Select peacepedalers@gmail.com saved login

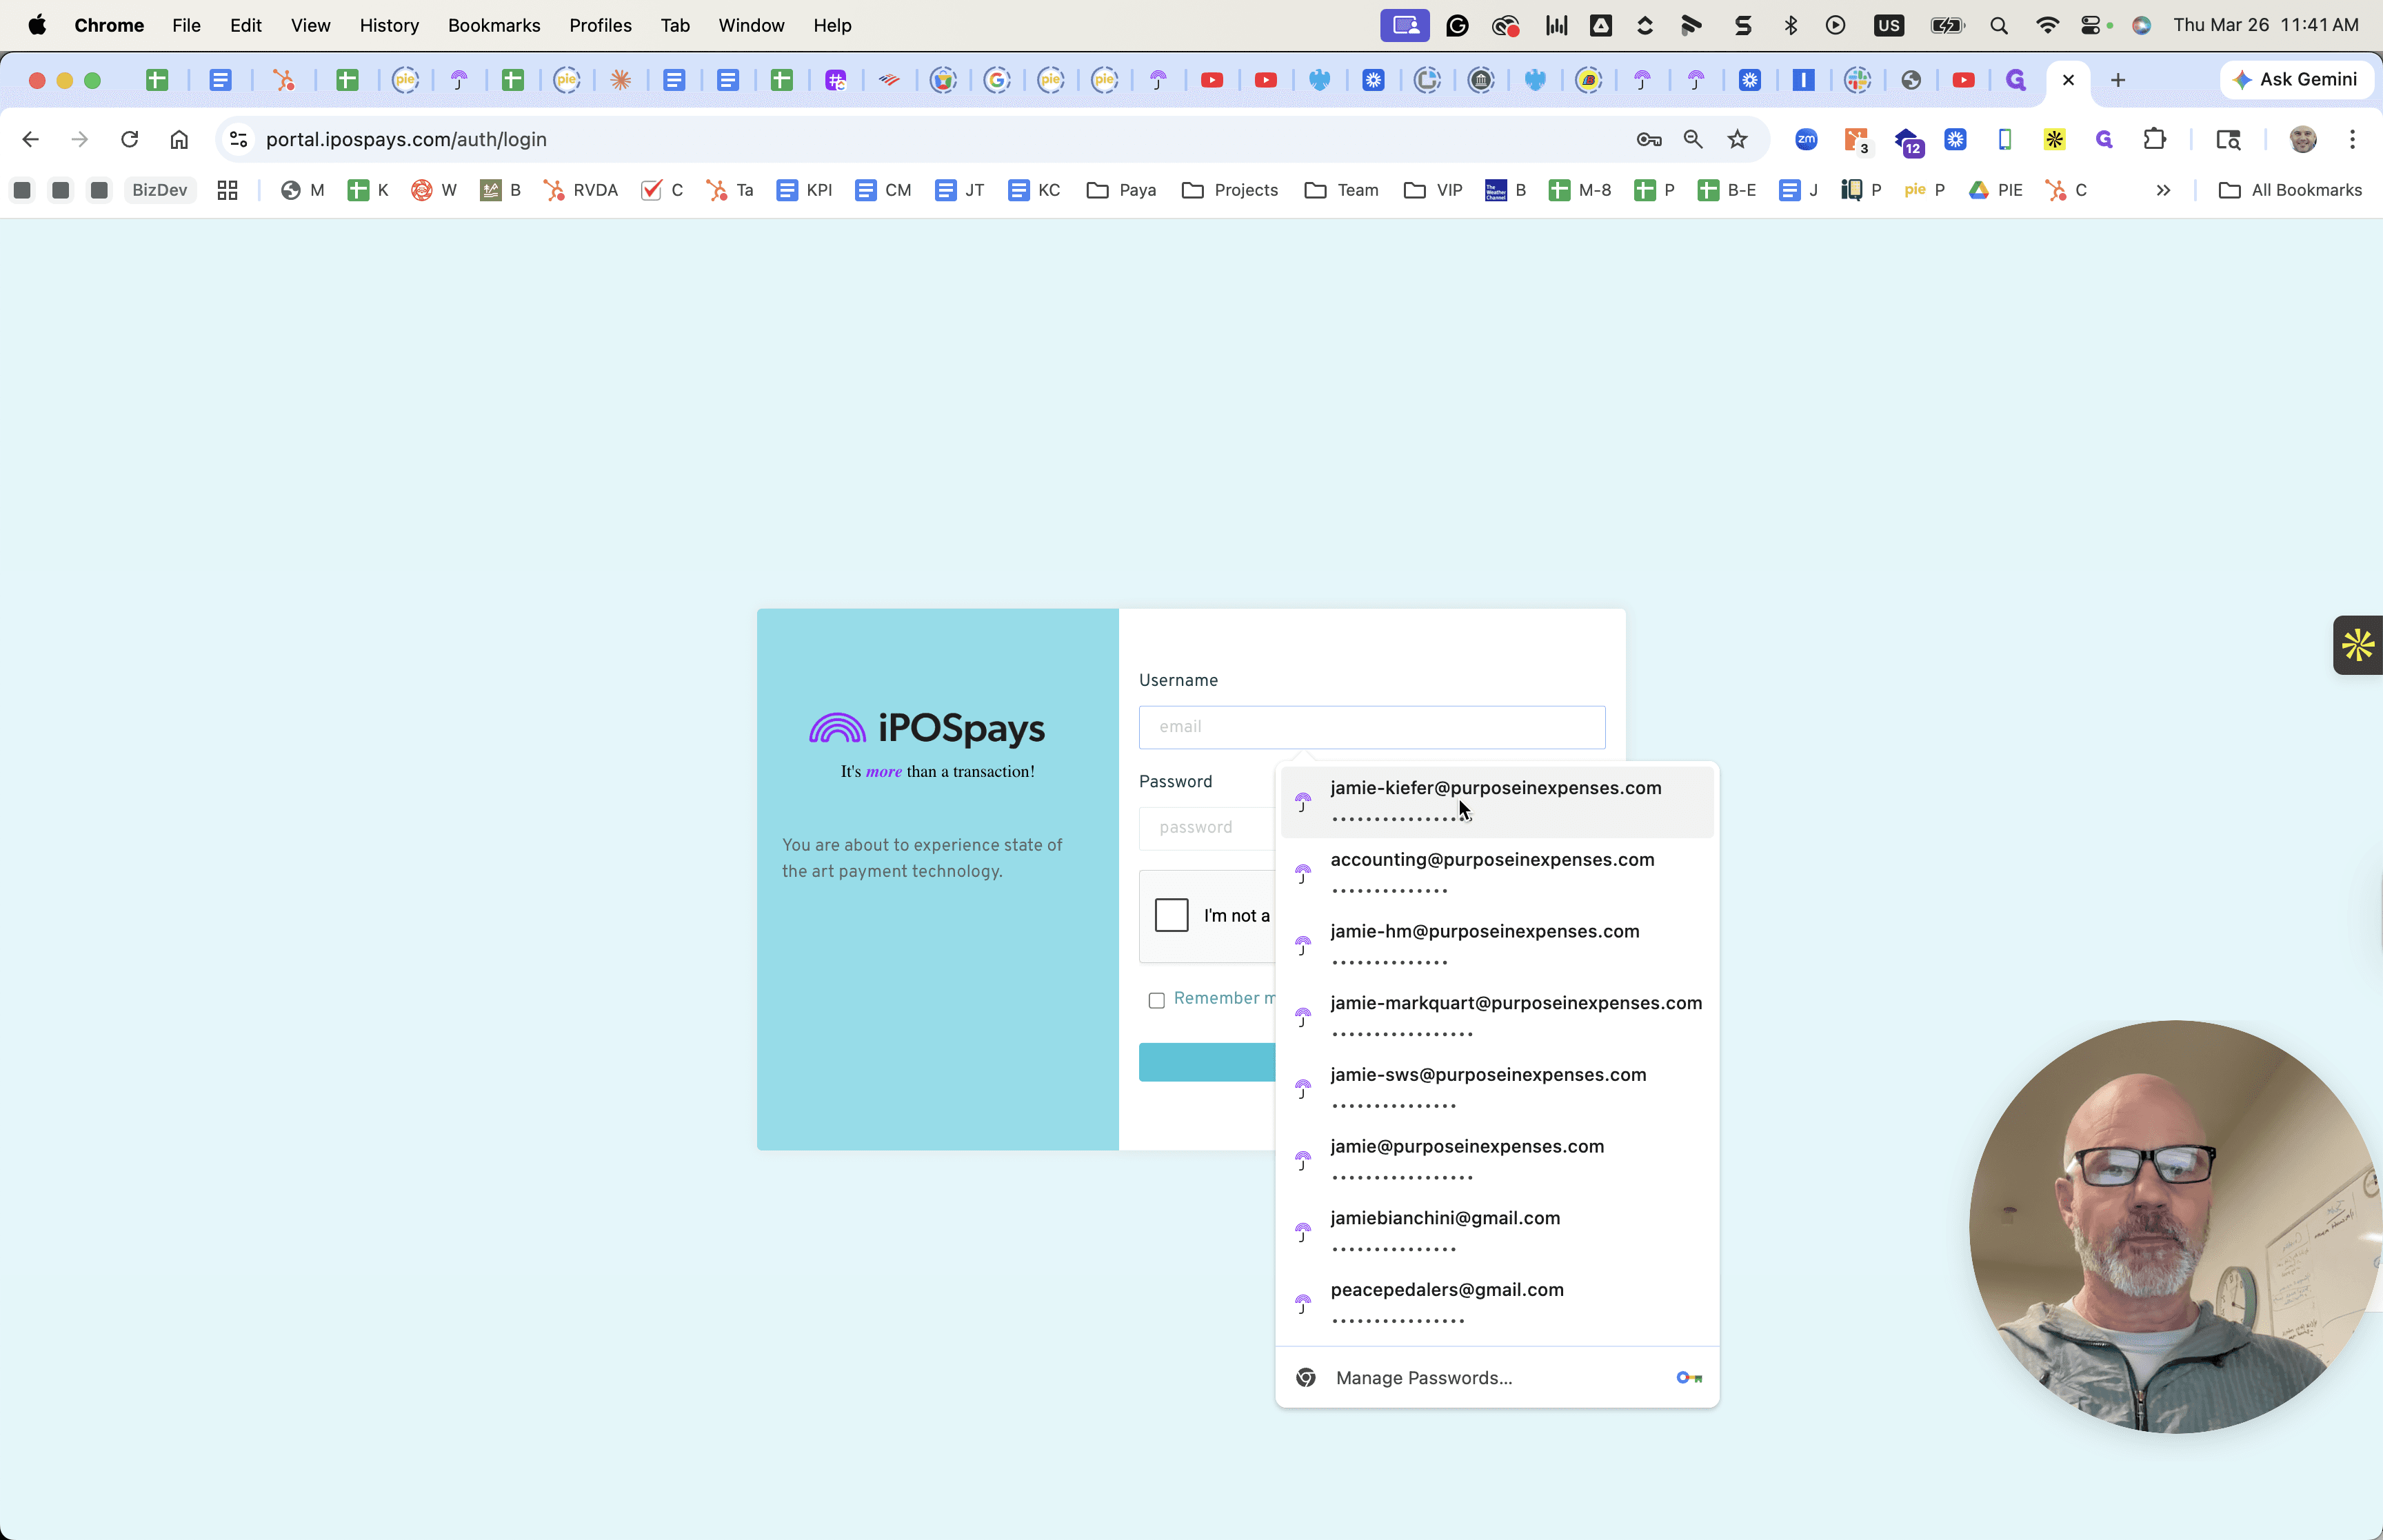point(1497,1304)
